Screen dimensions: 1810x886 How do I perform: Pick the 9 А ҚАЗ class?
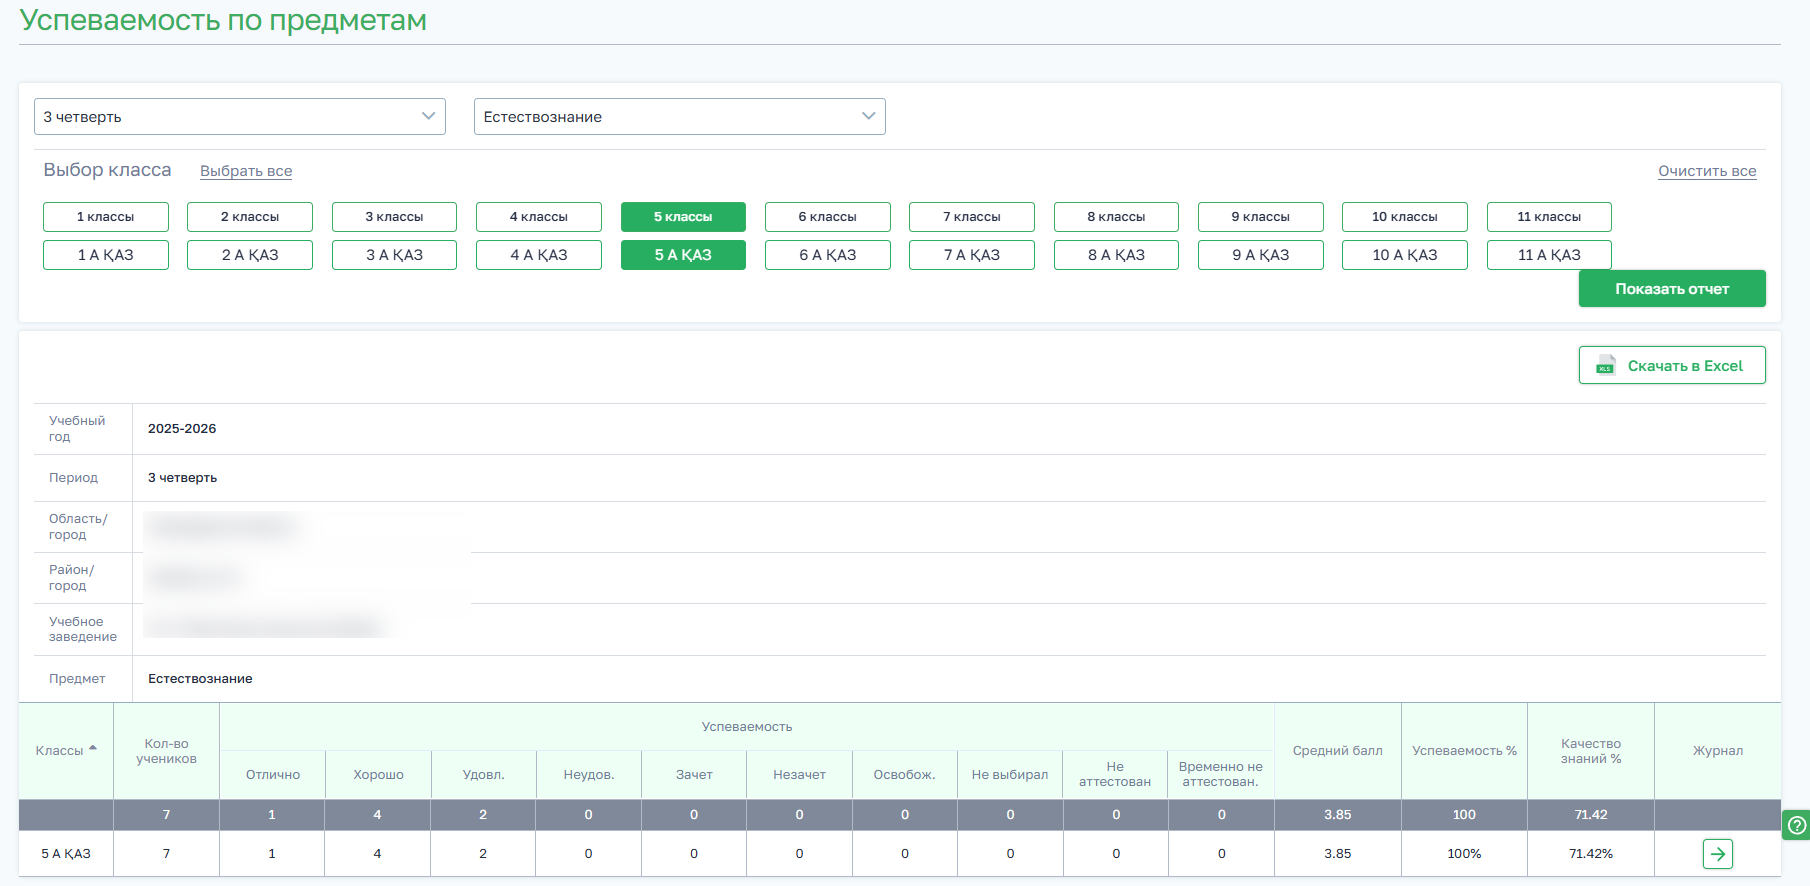[x=1261, y=255]
